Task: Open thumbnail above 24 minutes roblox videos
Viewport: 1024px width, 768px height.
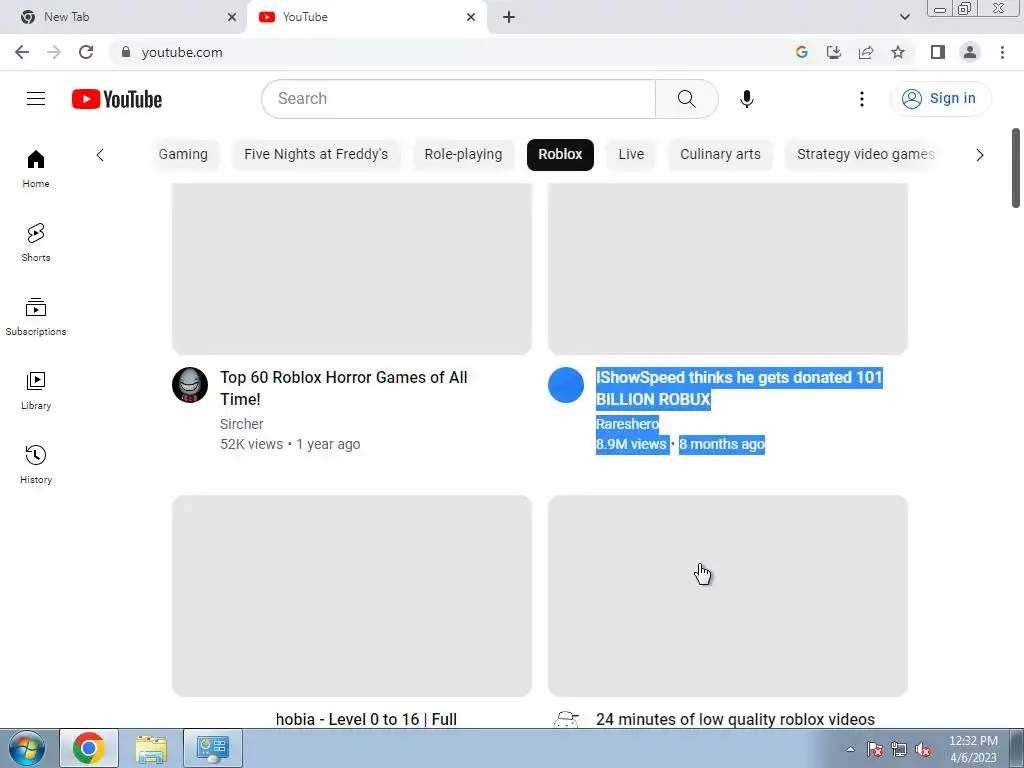Action: tap(728, 596)
